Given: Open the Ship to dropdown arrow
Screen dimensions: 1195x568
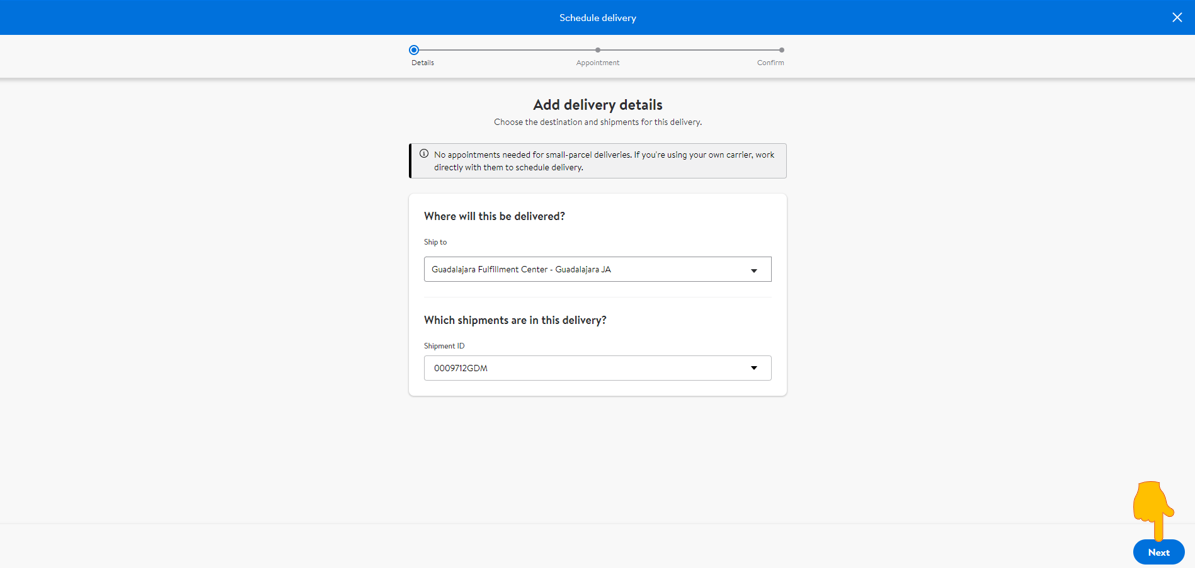Looking at the screenshot, I should coord(754,270).
